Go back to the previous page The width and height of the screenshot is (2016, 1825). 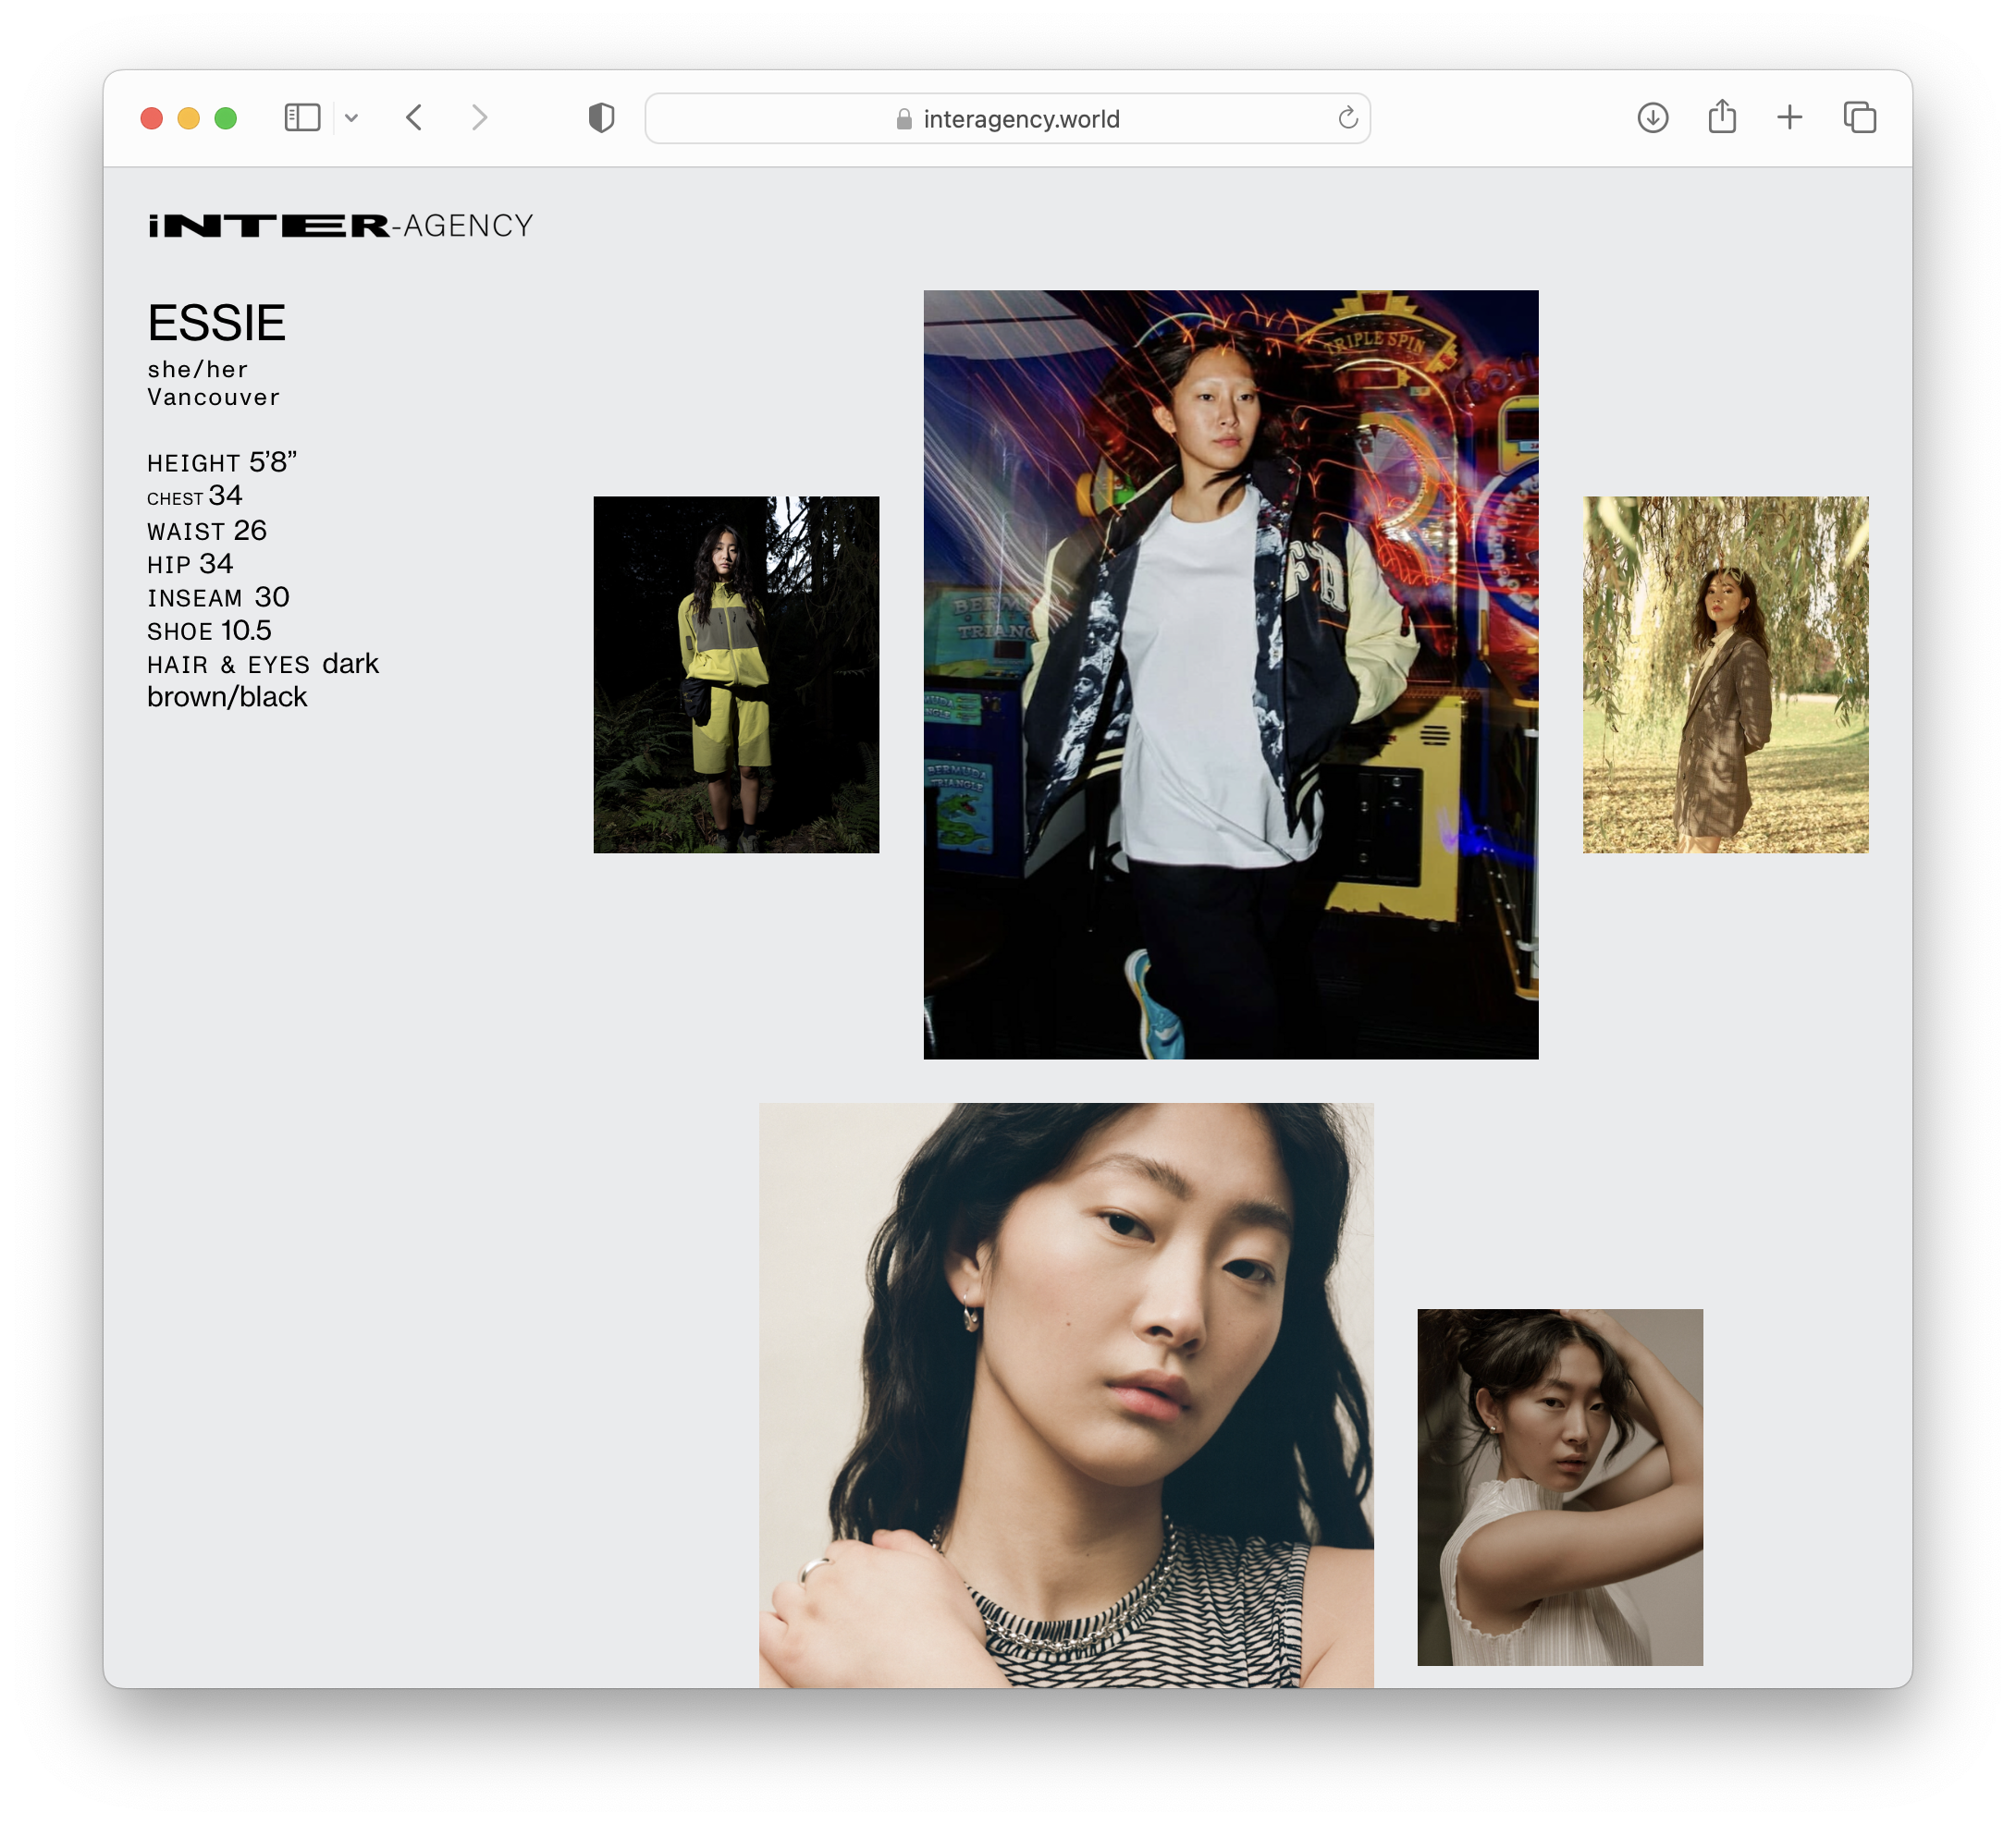point(415,118)
